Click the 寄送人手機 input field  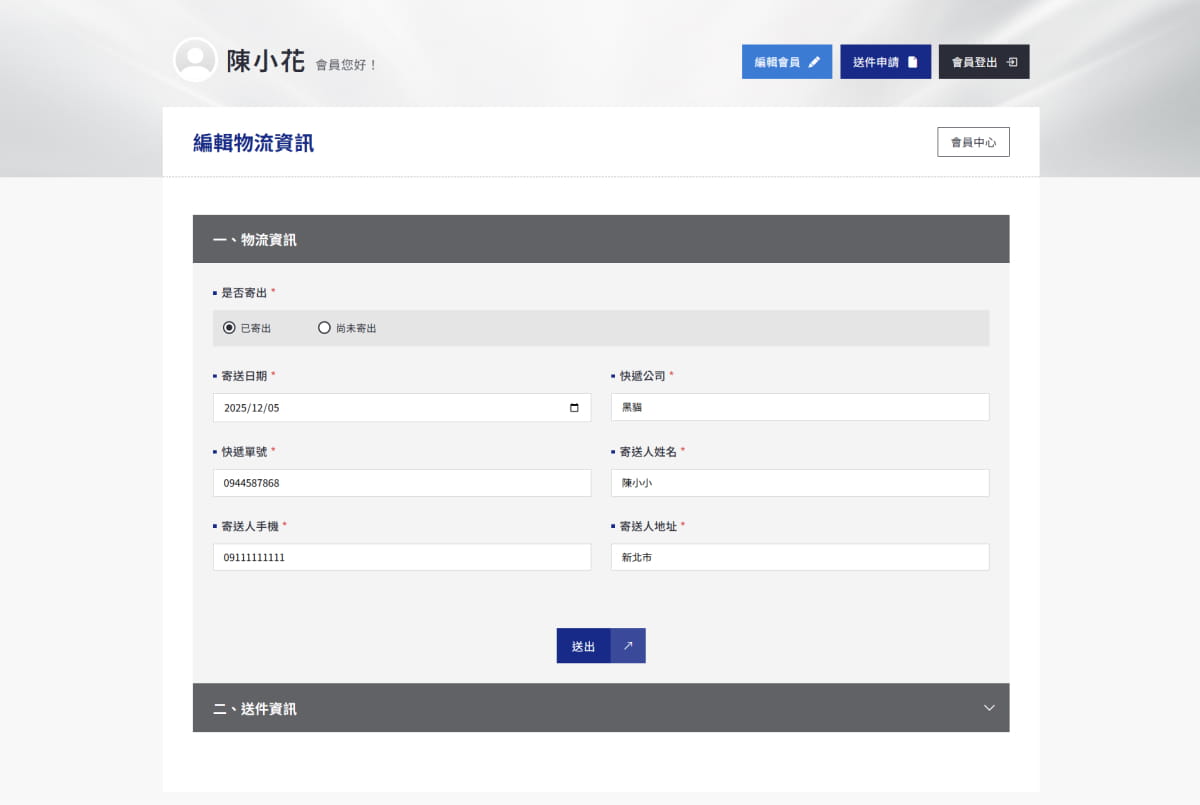pos(401,557)
